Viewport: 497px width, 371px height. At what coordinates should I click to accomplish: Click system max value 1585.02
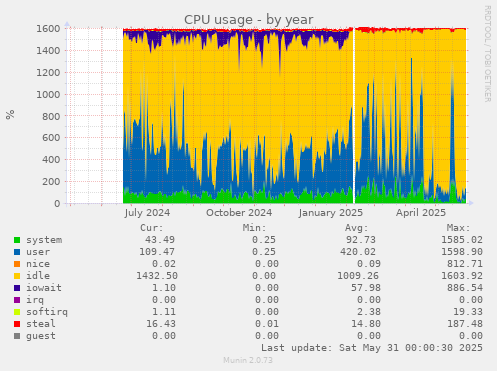pos(462,240)
